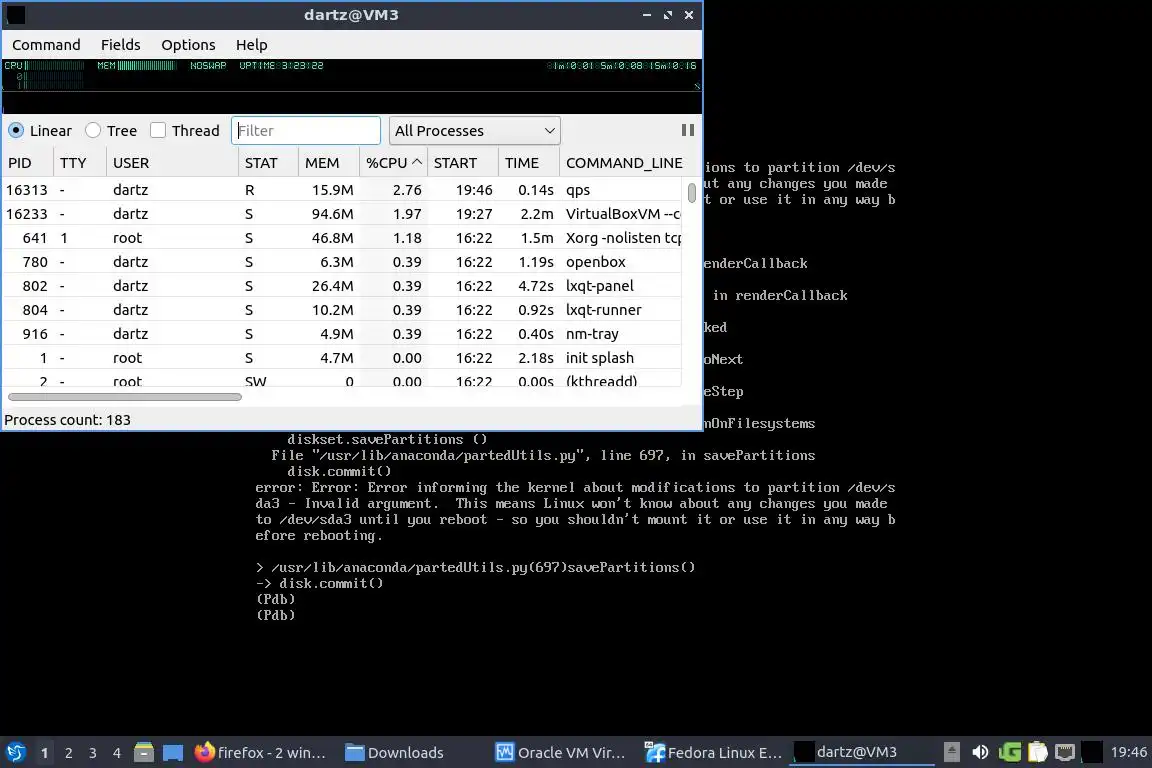Sort processes by the STAT column

click(267, 163)
